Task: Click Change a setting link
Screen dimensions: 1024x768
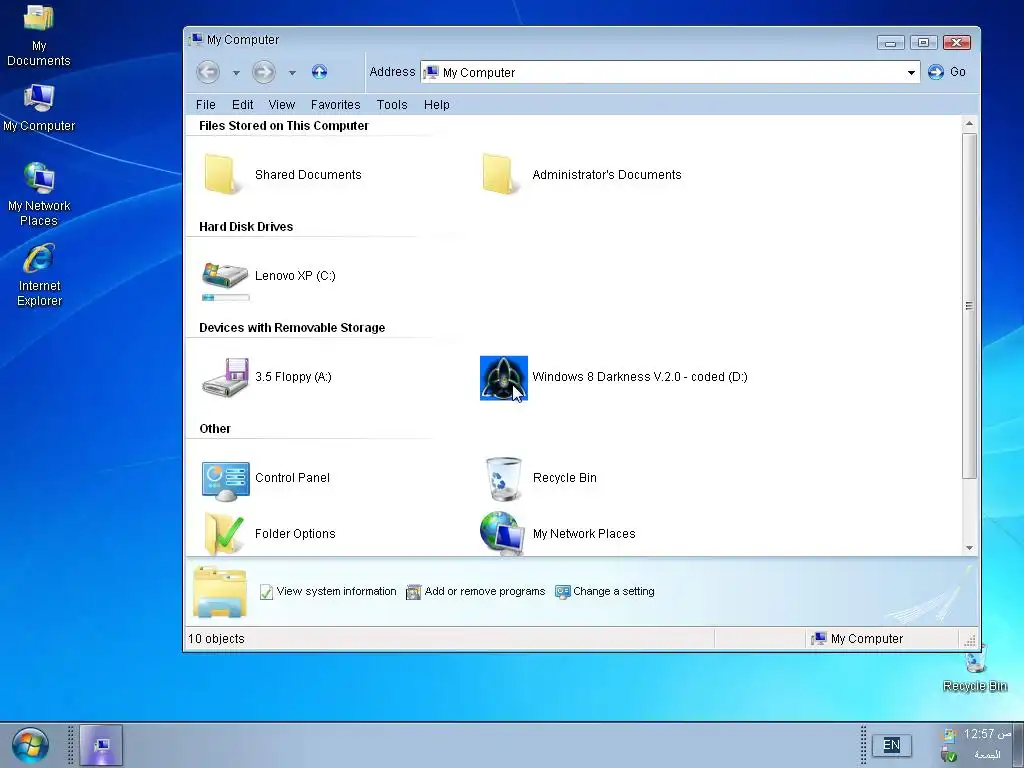Action: [x=614, y=591]
